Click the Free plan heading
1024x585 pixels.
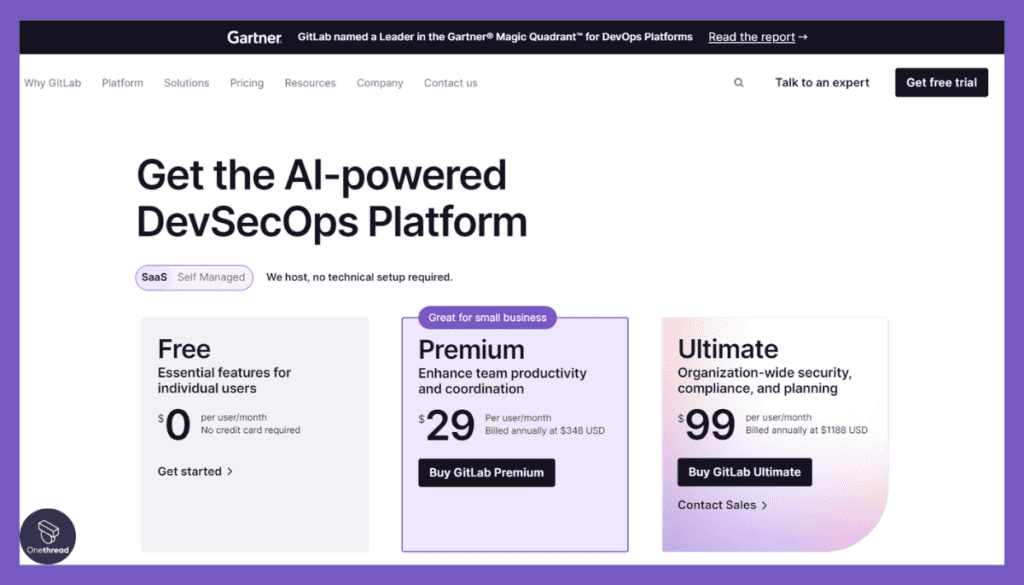click(x=184, y=349)
